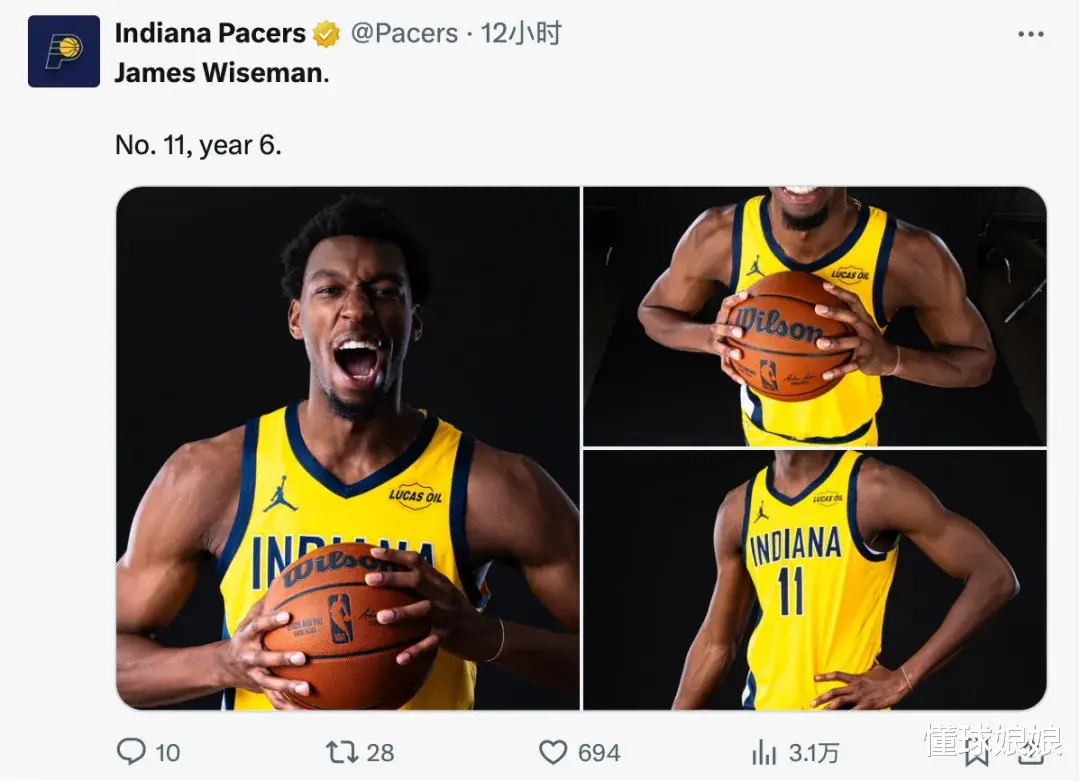Click the reply speech bubble icon

coord(131,751)
